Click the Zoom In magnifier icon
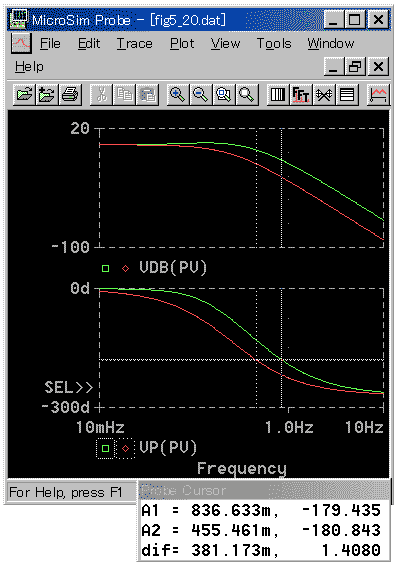This screenshot has height=565, width=396. [x=178, y=95]
